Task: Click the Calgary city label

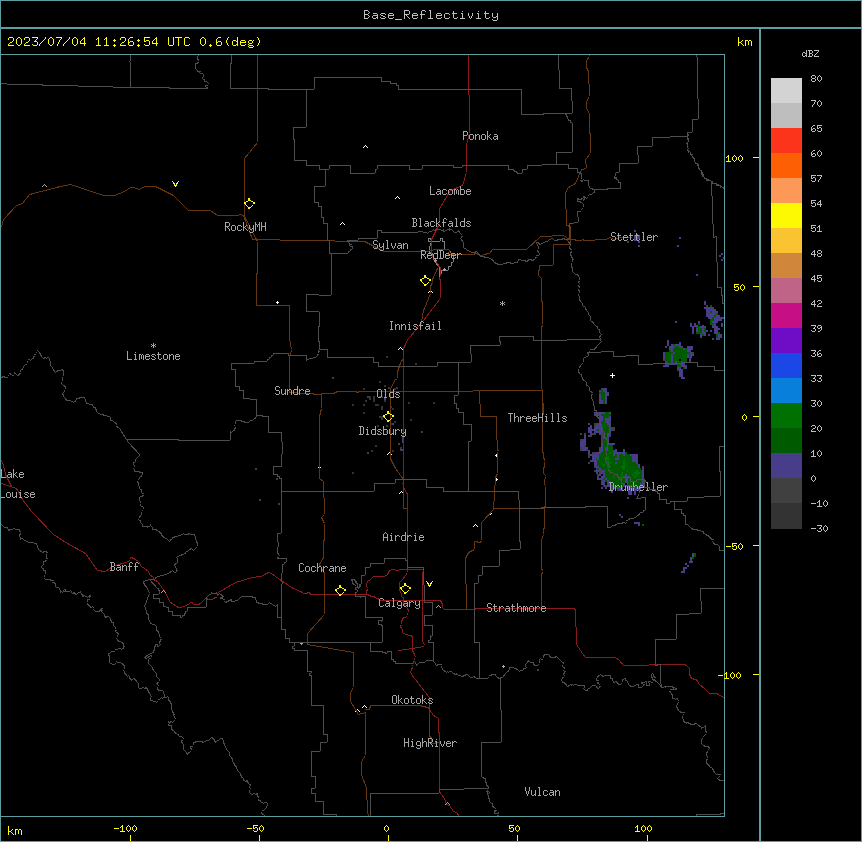Action: coord(400,603)
